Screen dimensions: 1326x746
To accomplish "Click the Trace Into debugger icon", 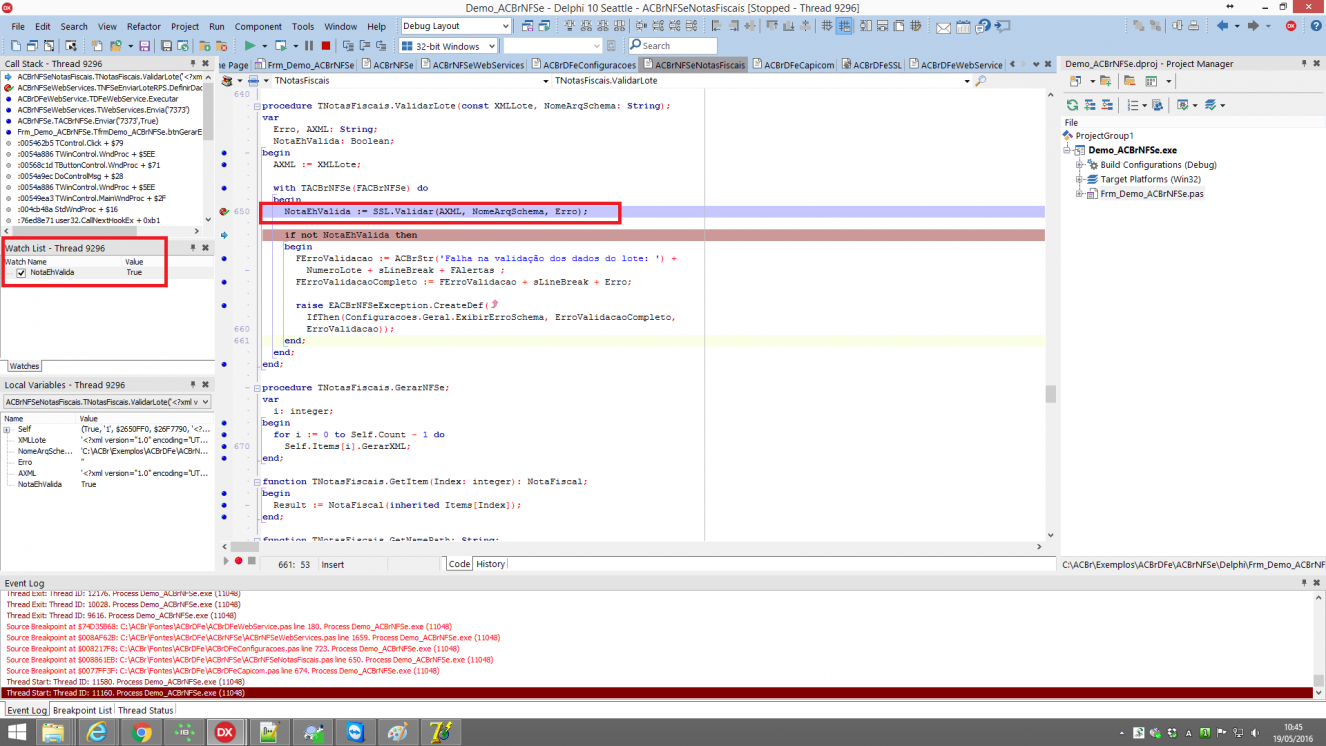I will coord(348,46).
